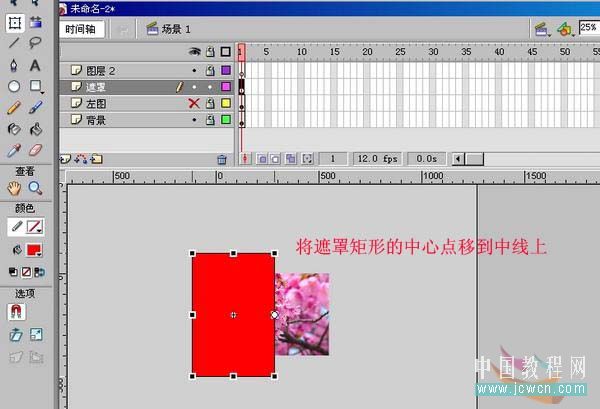The height and width of the screenshot is (409, 600).
Task: Select the 遮罩 layer
Action: pyautogui.click(x=147, y=87)
